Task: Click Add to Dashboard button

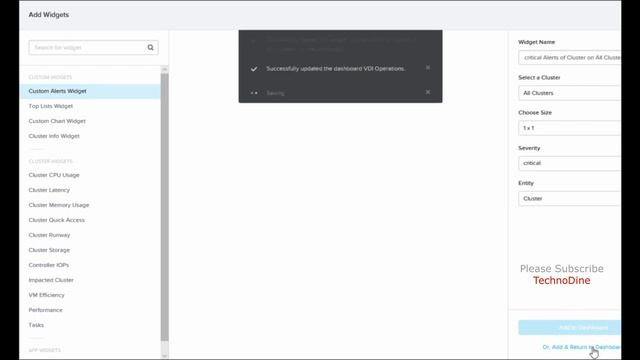Action: click(x=569, y=328)
